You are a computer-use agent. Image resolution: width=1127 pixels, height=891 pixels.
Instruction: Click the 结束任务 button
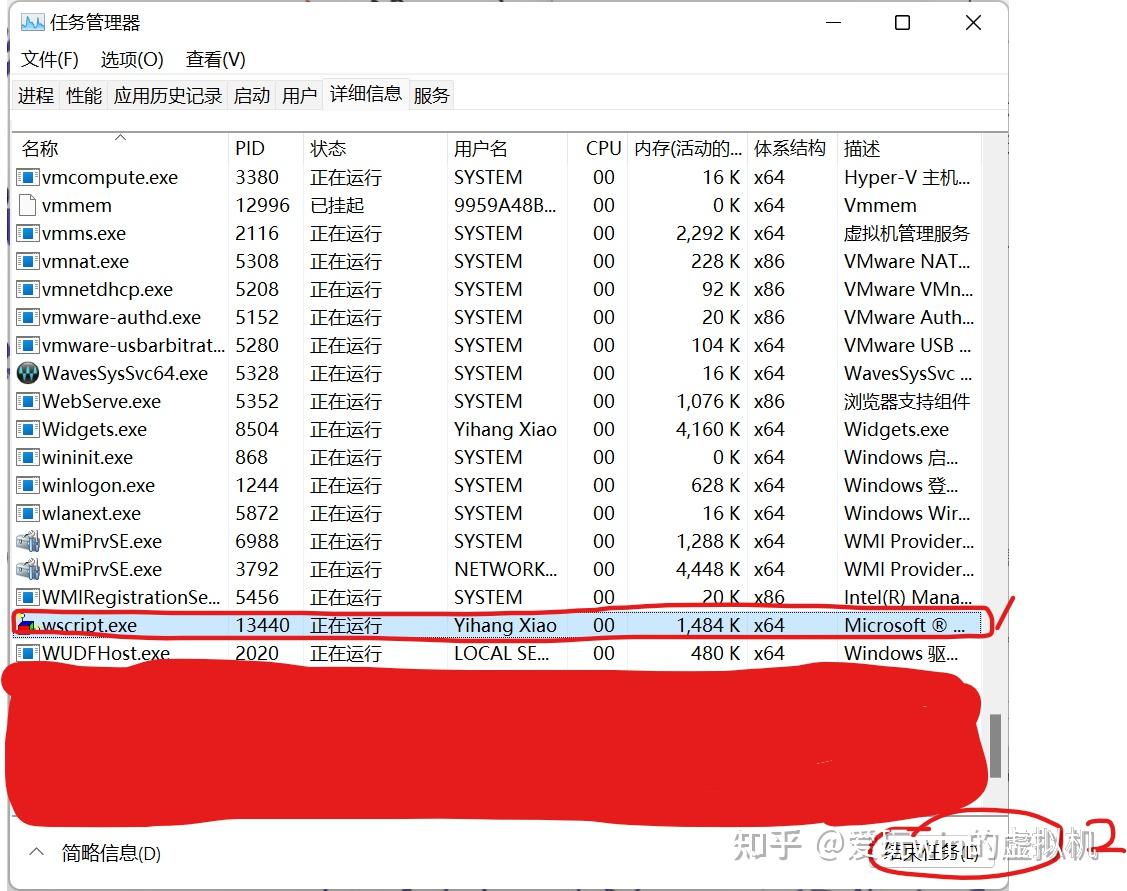[932, 852]
